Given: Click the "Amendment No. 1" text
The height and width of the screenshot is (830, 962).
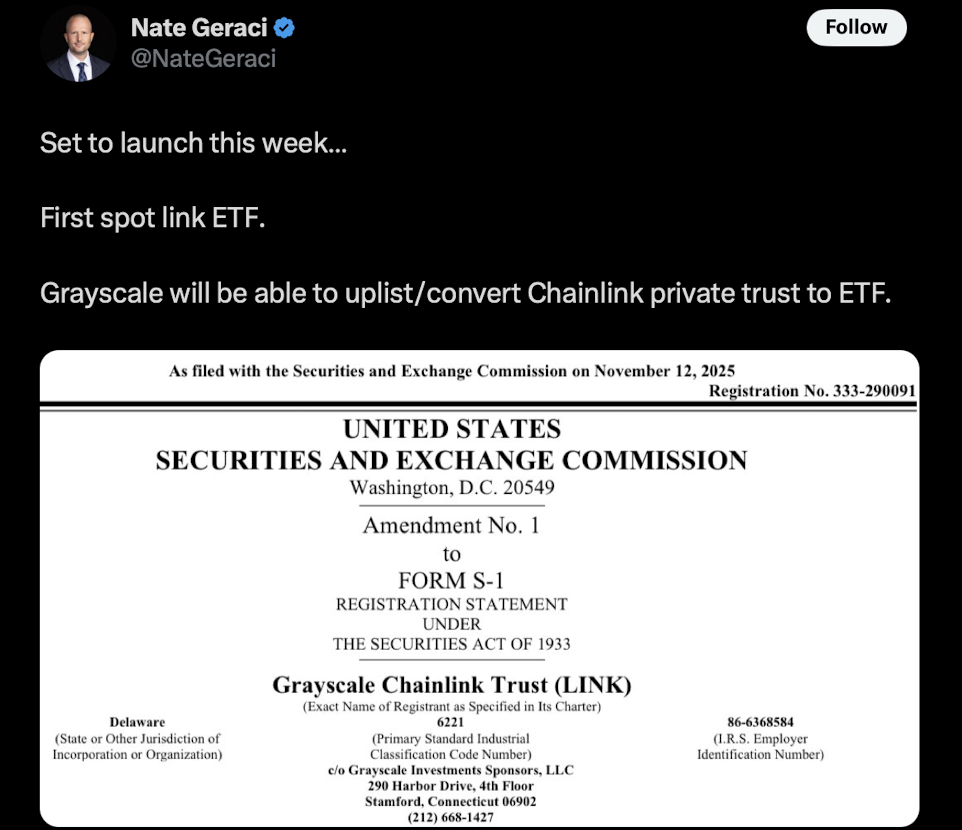Looking at the screenshot, I should pos(451,526).
